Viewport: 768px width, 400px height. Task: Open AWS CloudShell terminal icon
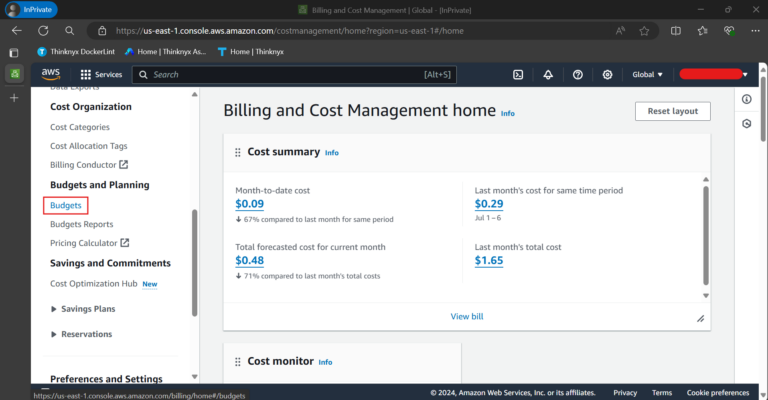(518, 74)
